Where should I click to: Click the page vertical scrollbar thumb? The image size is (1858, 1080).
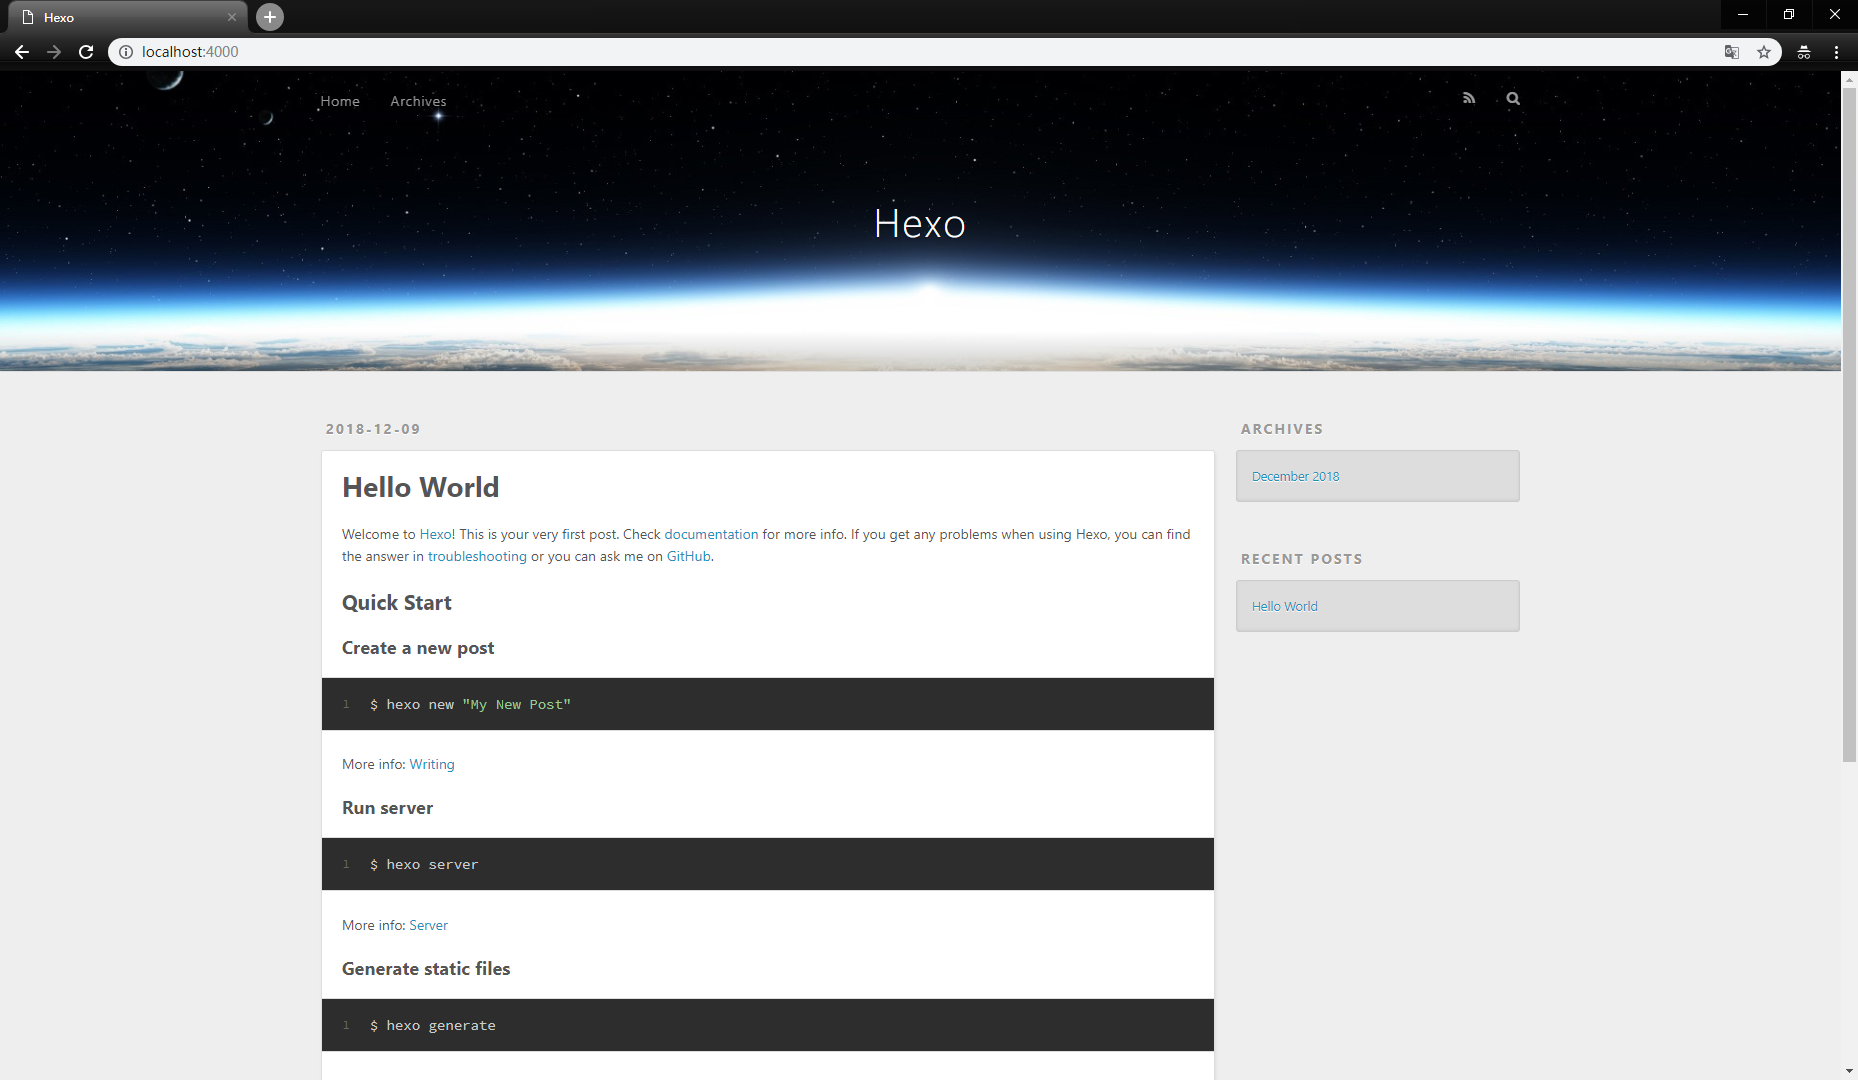tap(1849, 425)
